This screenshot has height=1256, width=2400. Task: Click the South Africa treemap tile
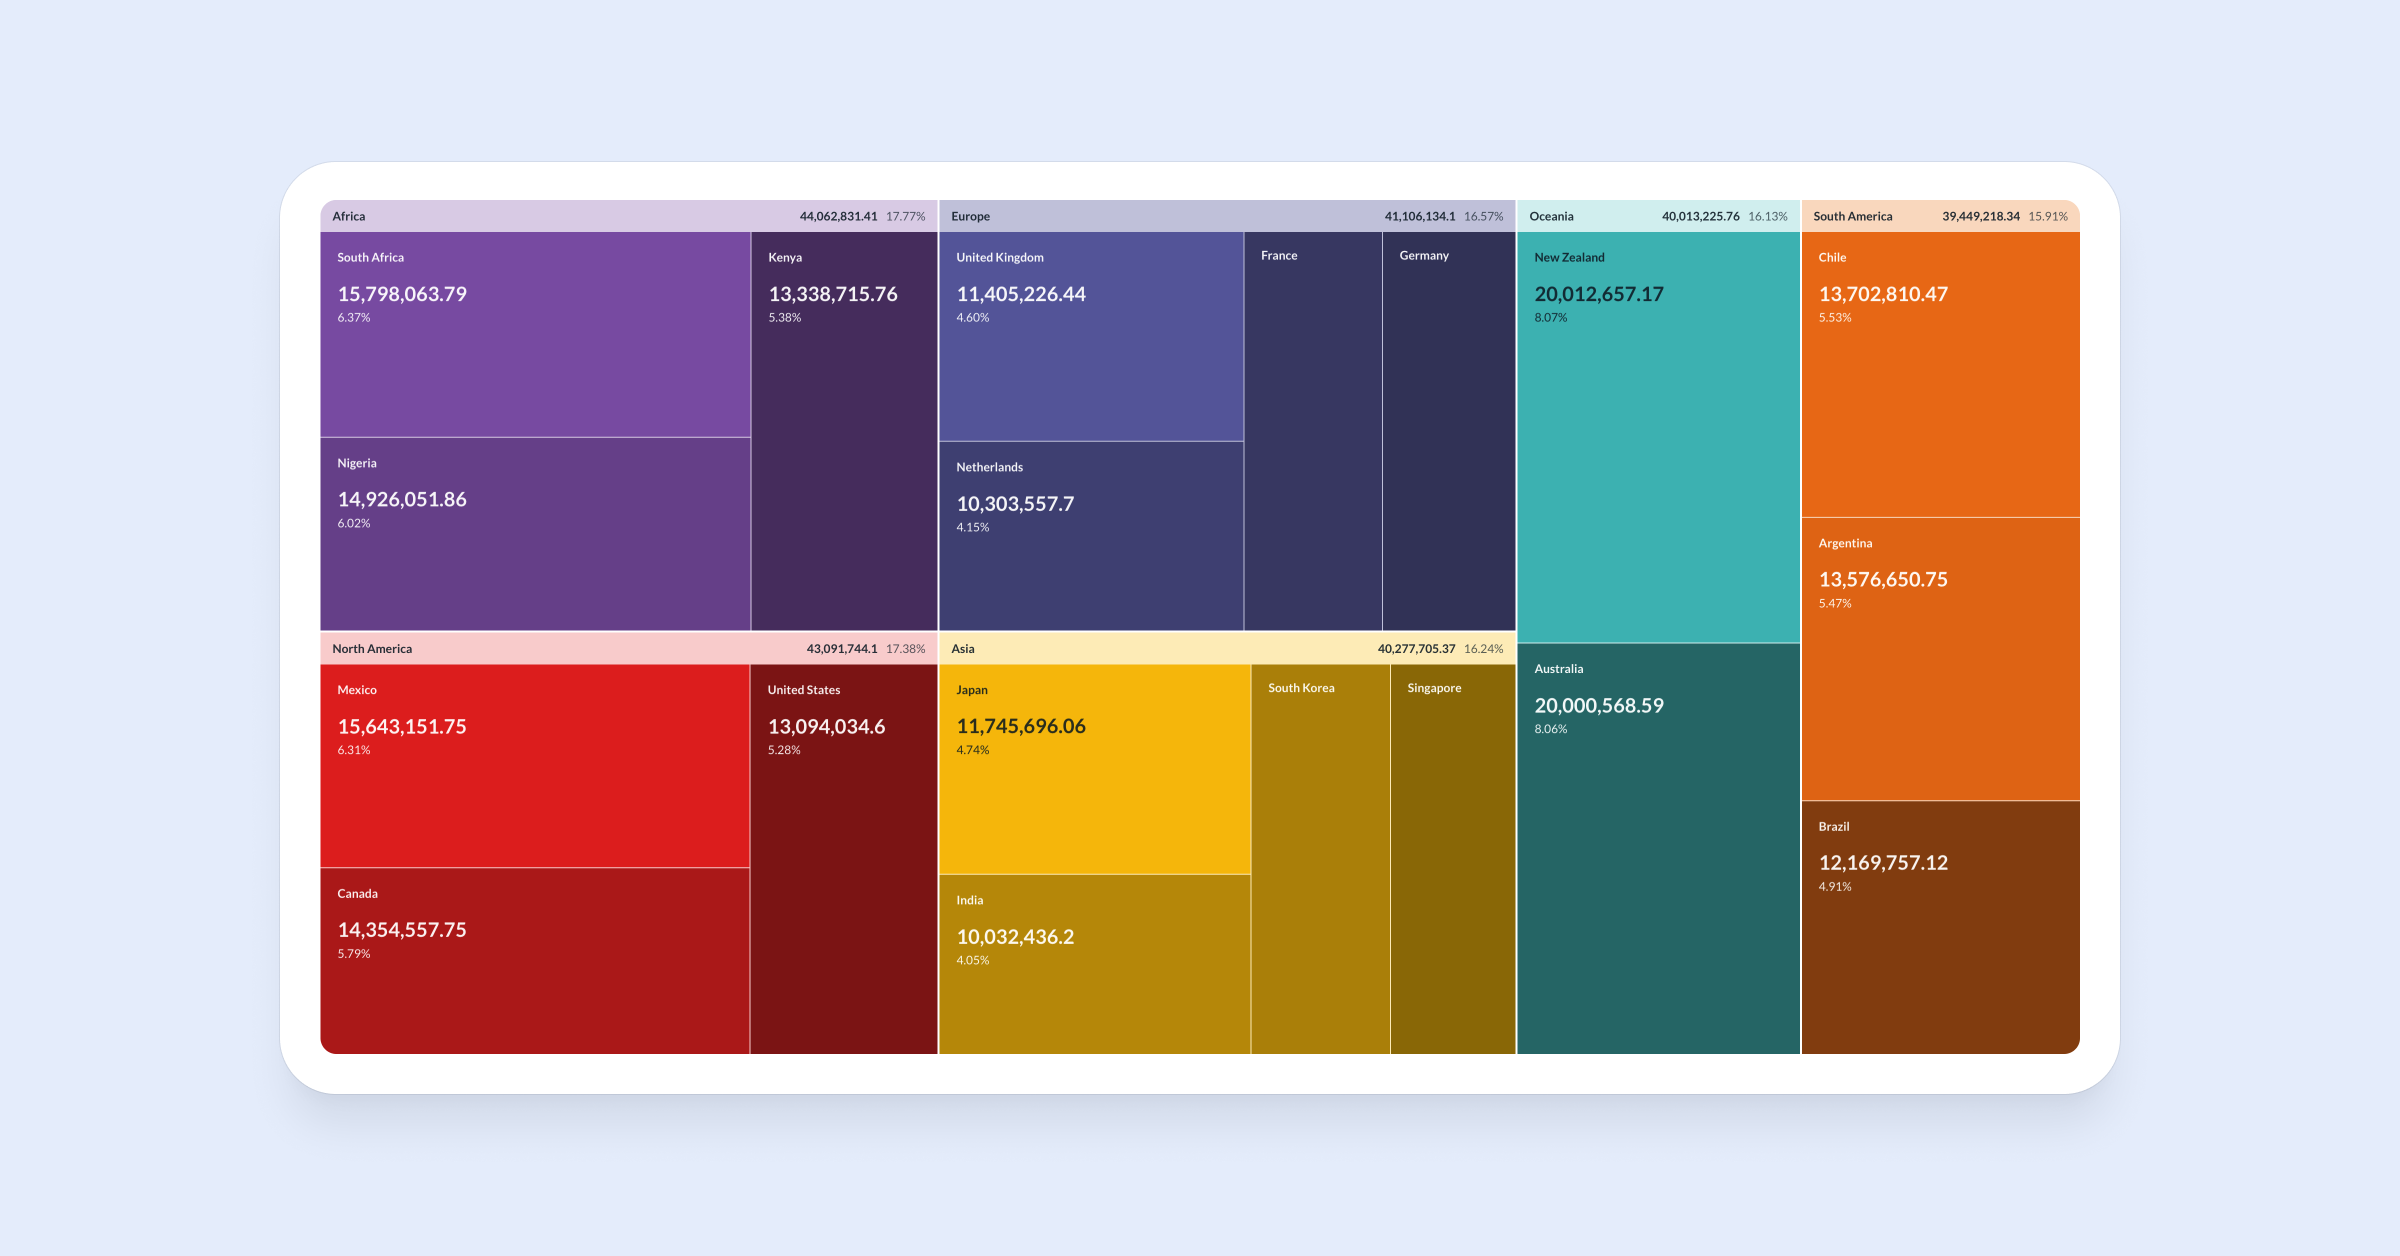pos(535,334)
